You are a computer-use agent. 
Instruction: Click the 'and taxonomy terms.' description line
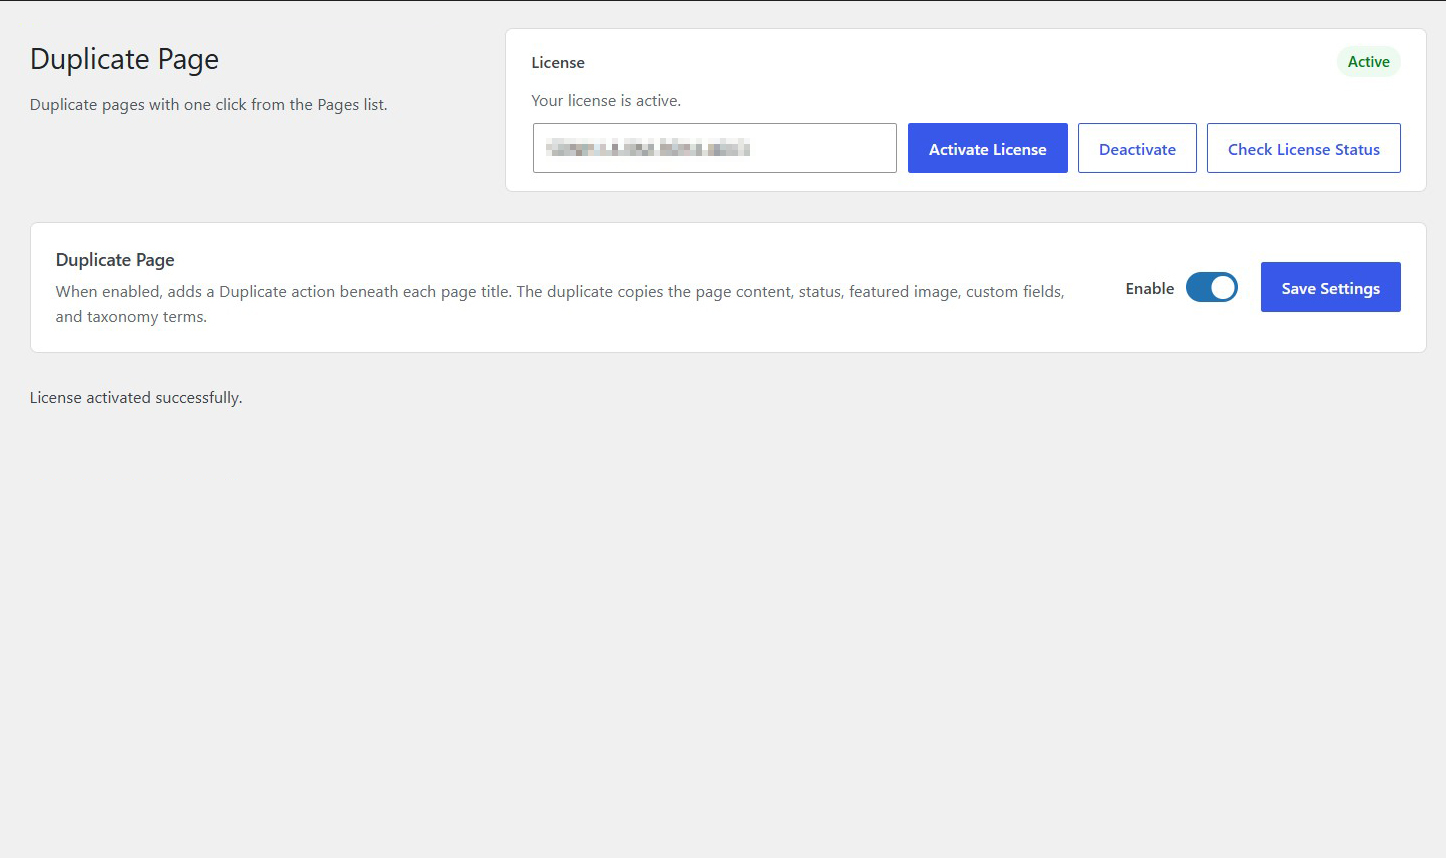tap(131, 316)
